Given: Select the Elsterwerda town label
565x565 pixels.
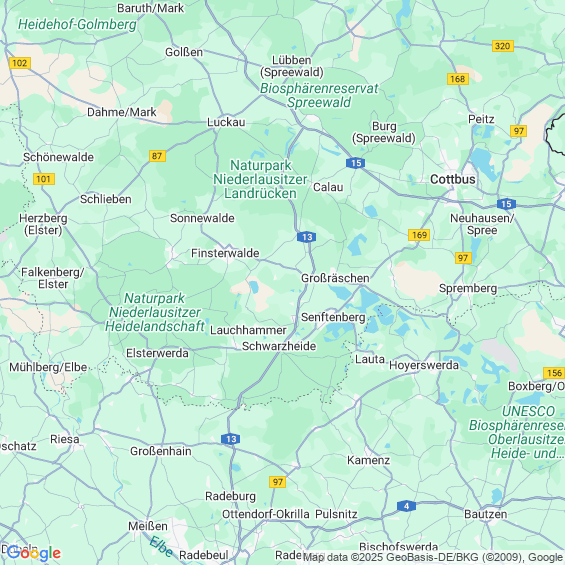Looking at the screenshot, I should tap(157, 353).
